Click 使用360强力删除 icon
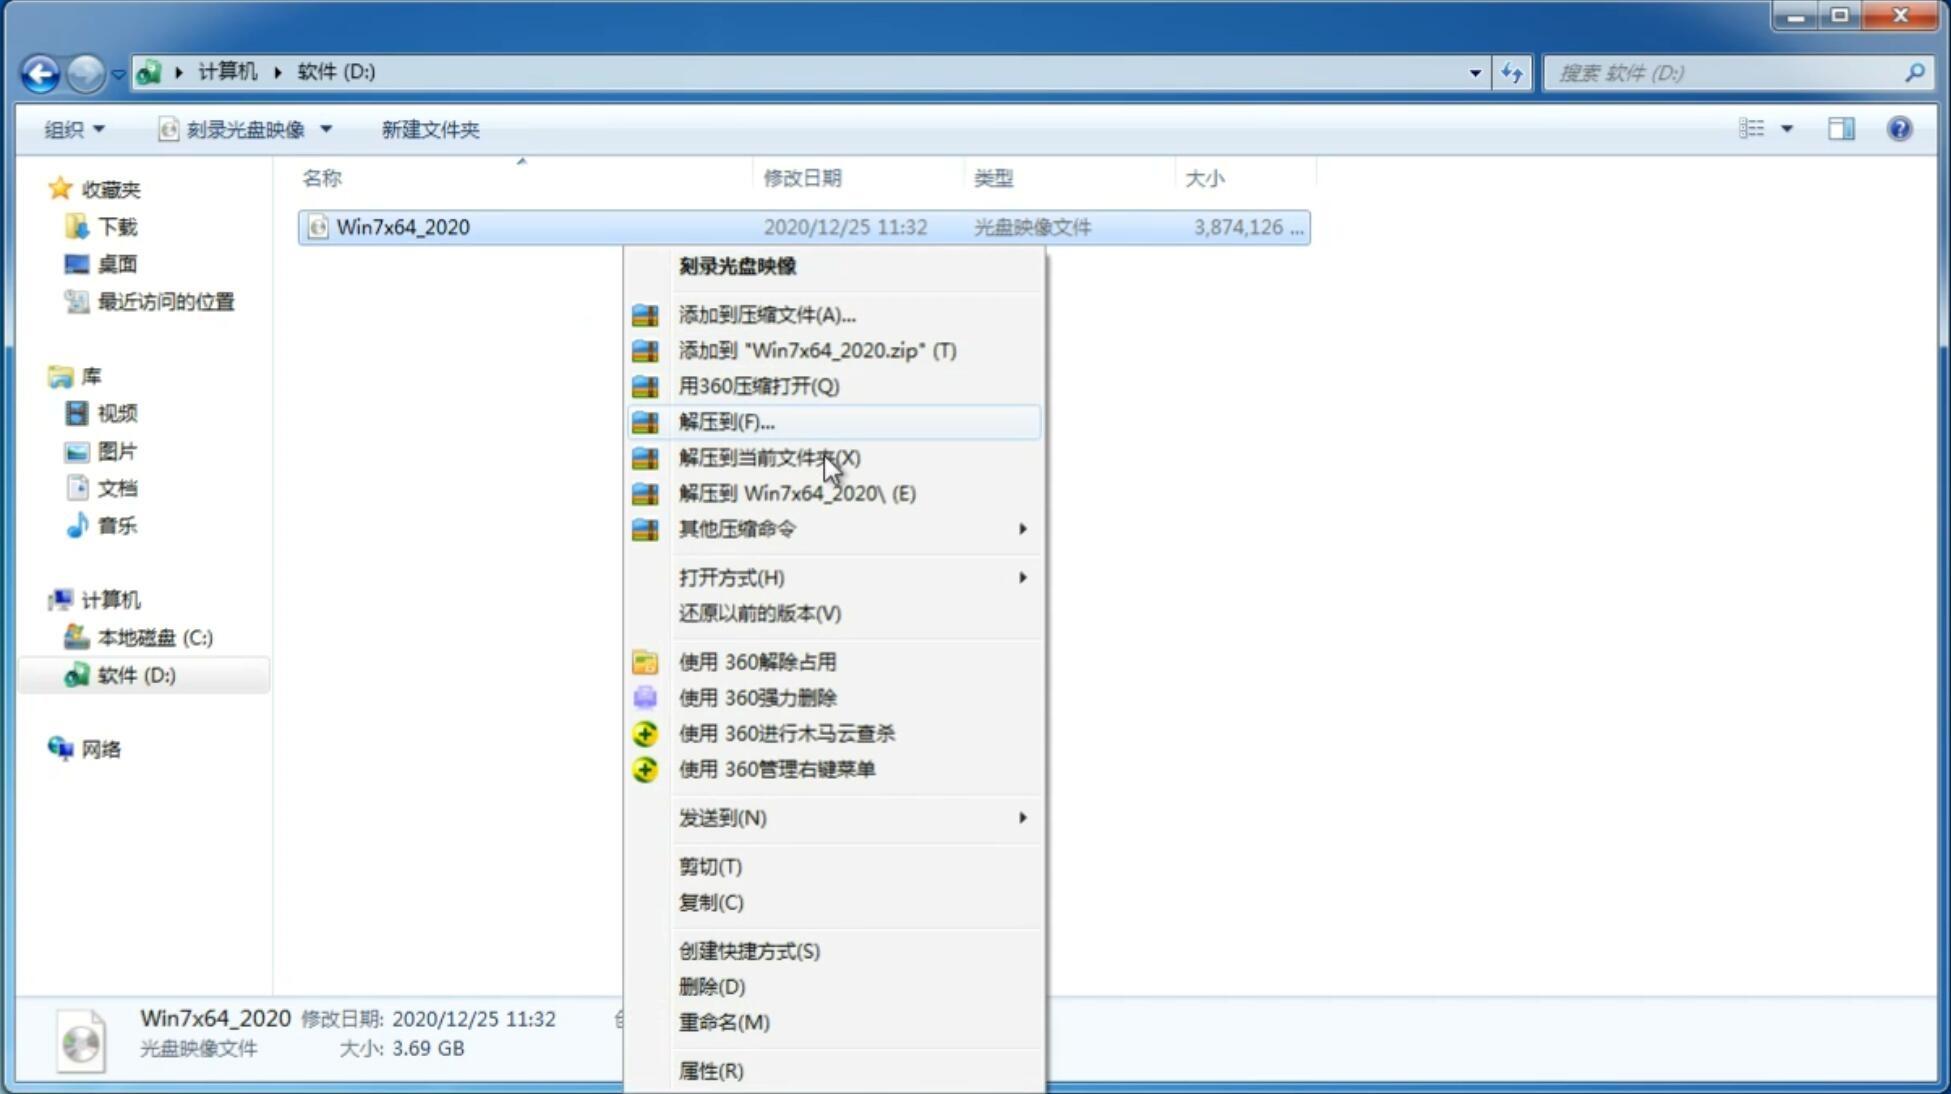This screenshot has width=1951, height=1094. click(x=646, y=697)
